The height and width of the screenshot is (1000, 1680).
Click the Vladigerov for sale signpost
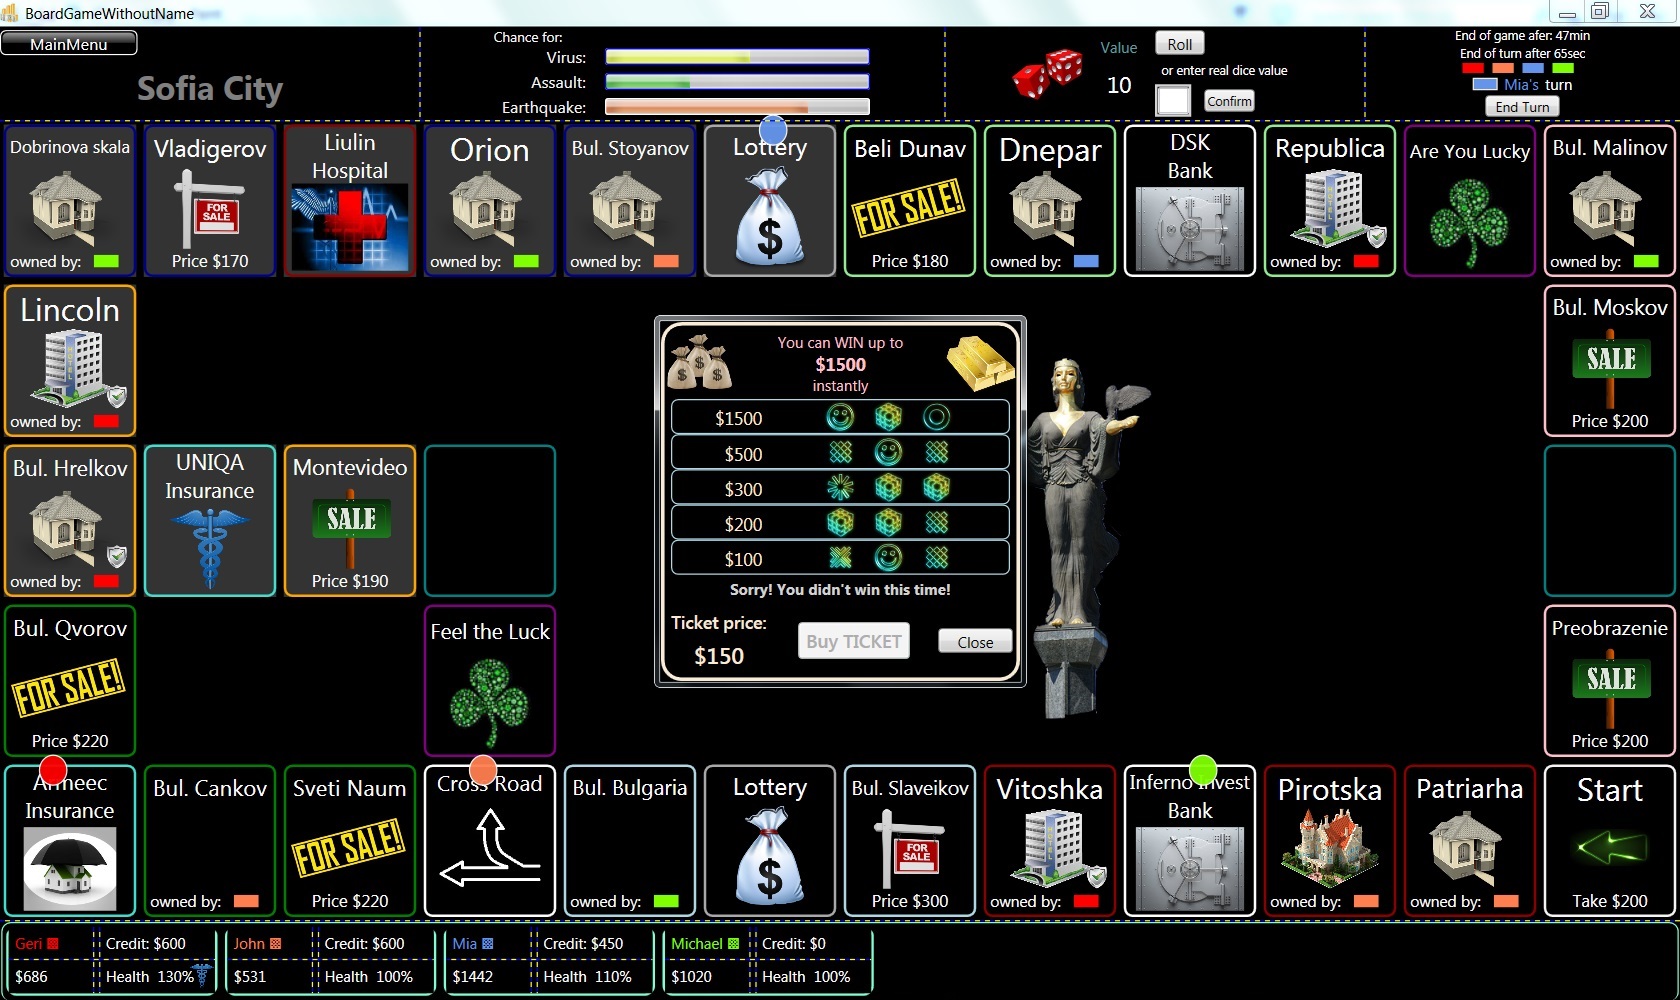(208, 208)
